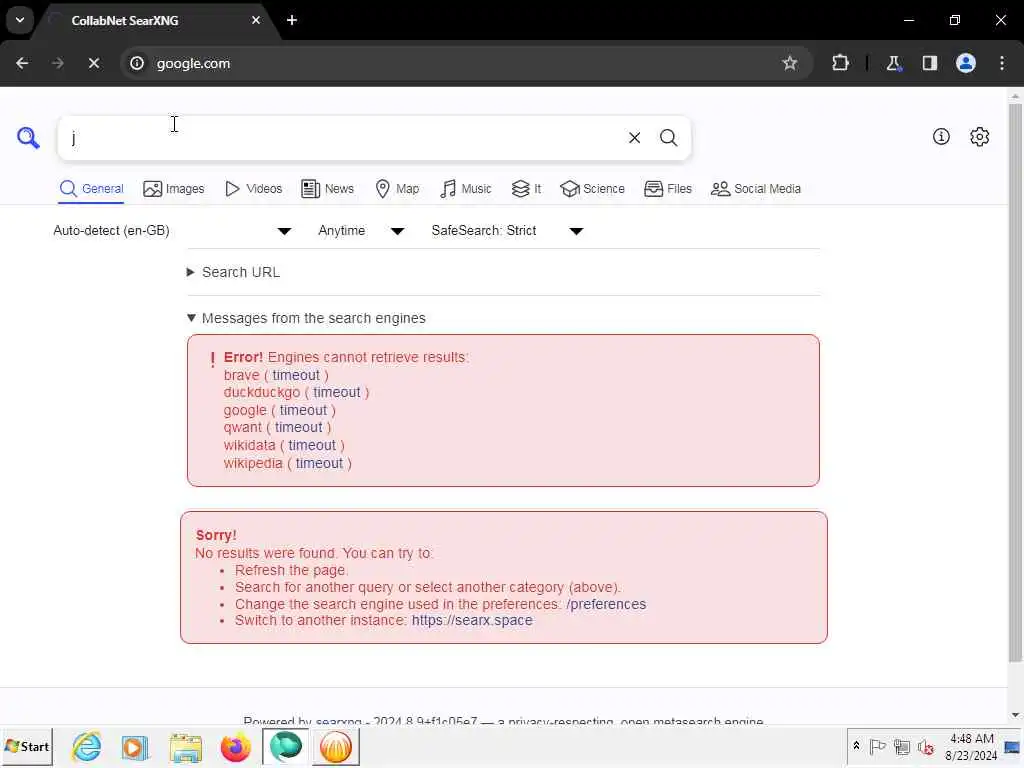Open the https://searx.space link
This screenshot has height=768, width=1024.
(472, 620)
